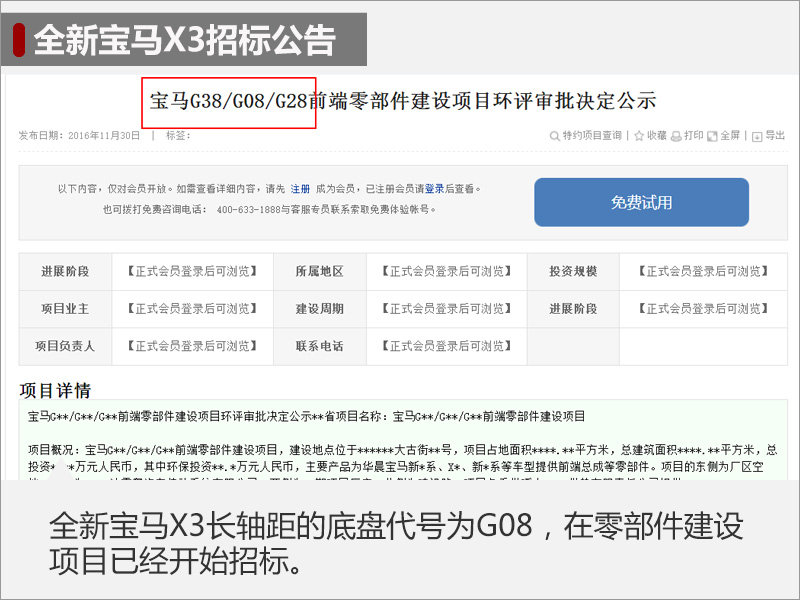Open the 登录 login link

point(434,189)
